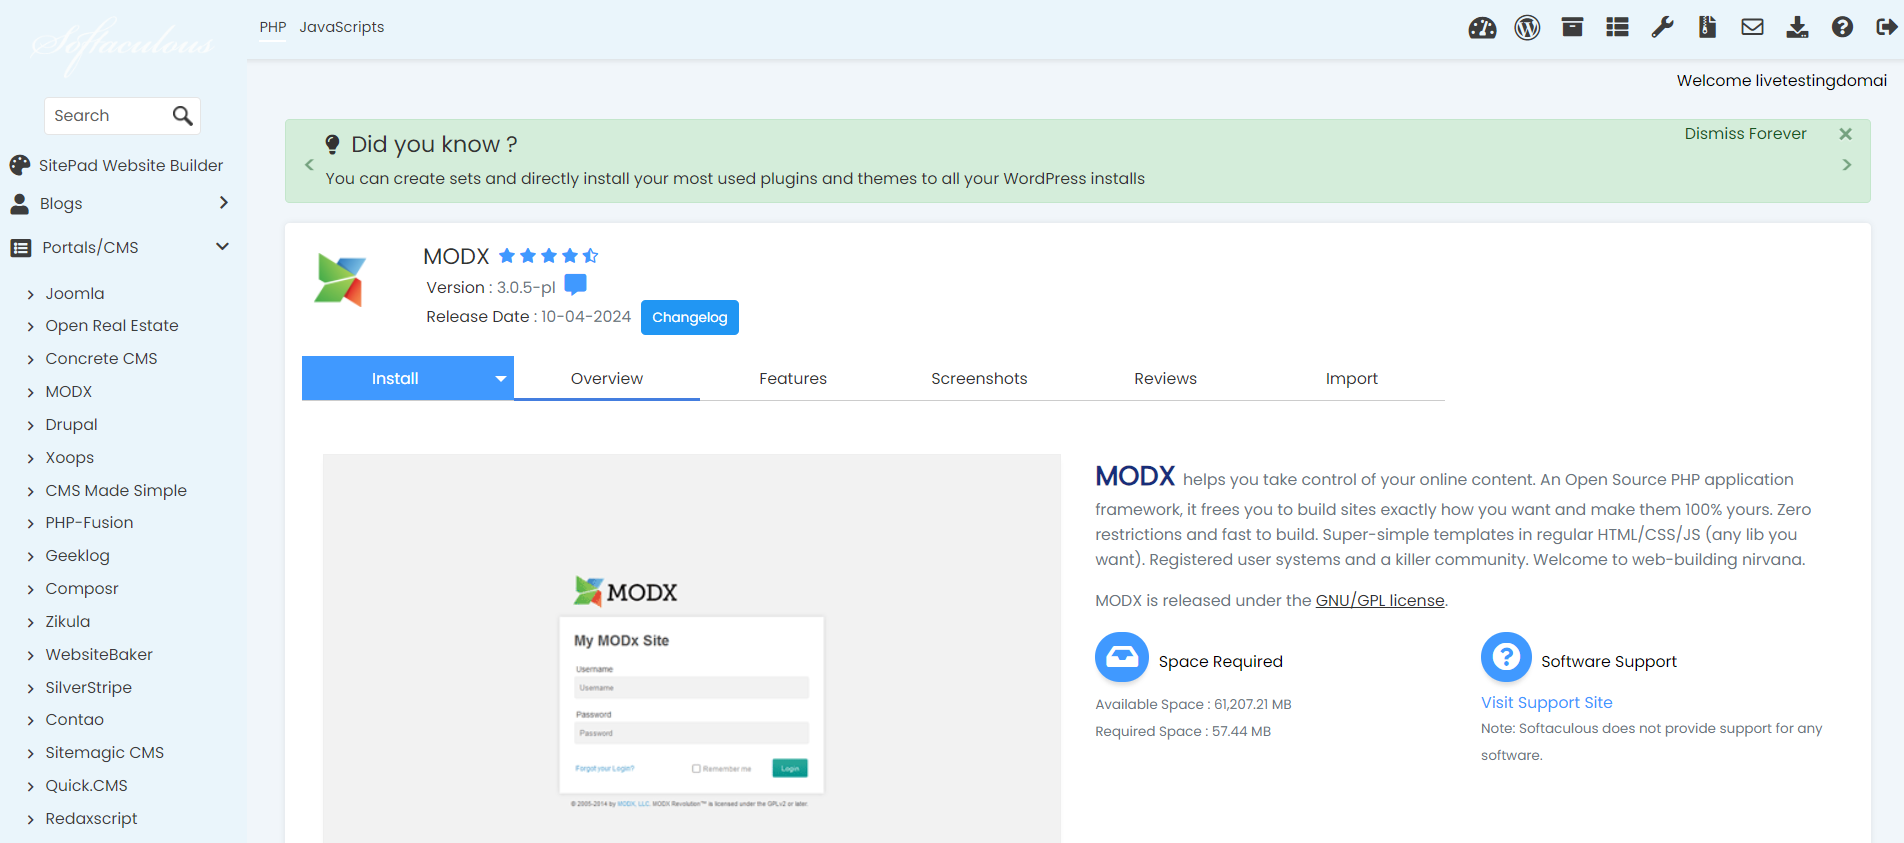Viewport: 1904px width, 843px height.
Task: Expand the Drupal chevron in sidebar
Action: pyautogui.click(x=31, y=426)
